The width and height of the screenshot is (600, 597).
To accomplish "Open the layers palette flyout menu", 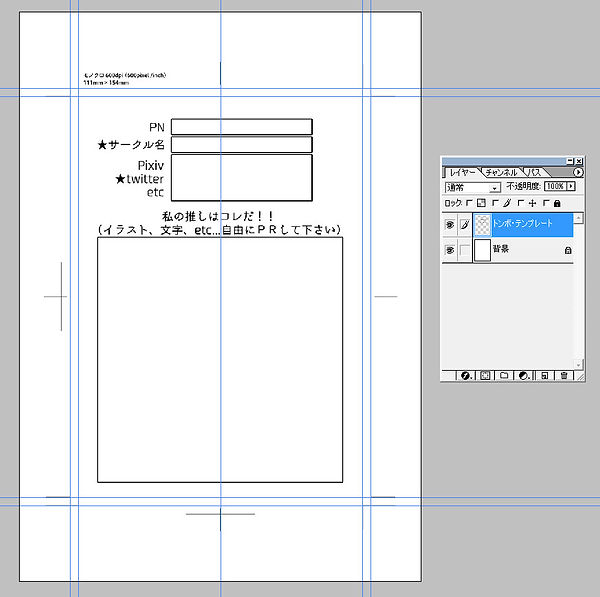I will click(x=578, y=173).
